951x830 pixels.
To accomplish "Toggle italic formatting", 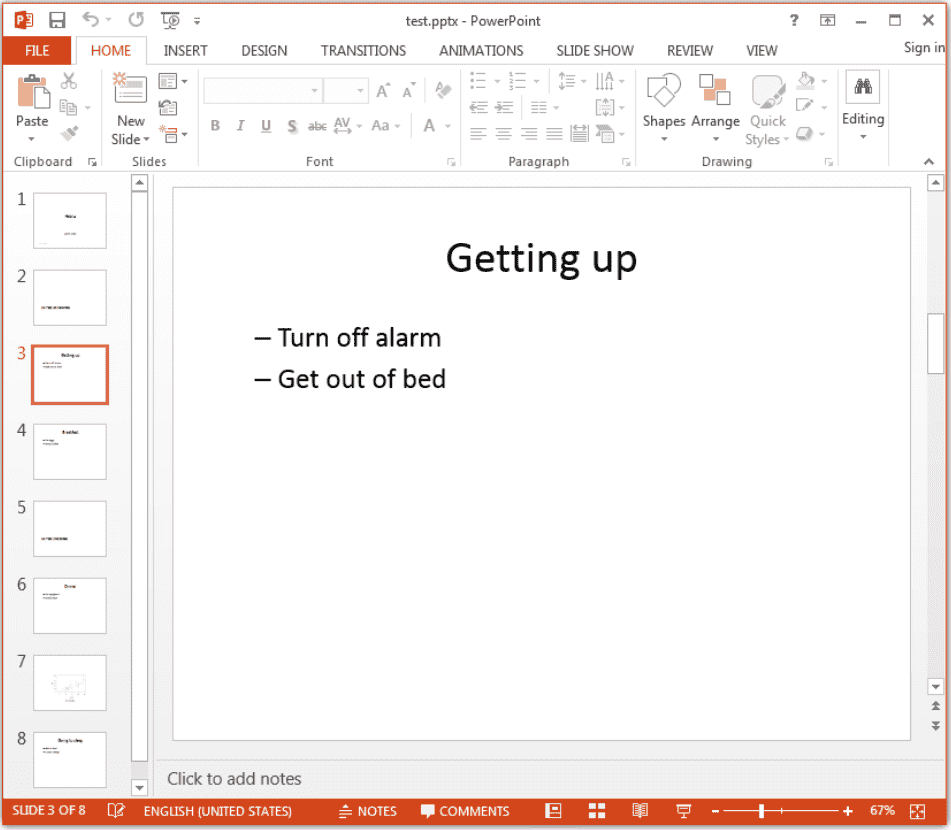I will (240, 126).
